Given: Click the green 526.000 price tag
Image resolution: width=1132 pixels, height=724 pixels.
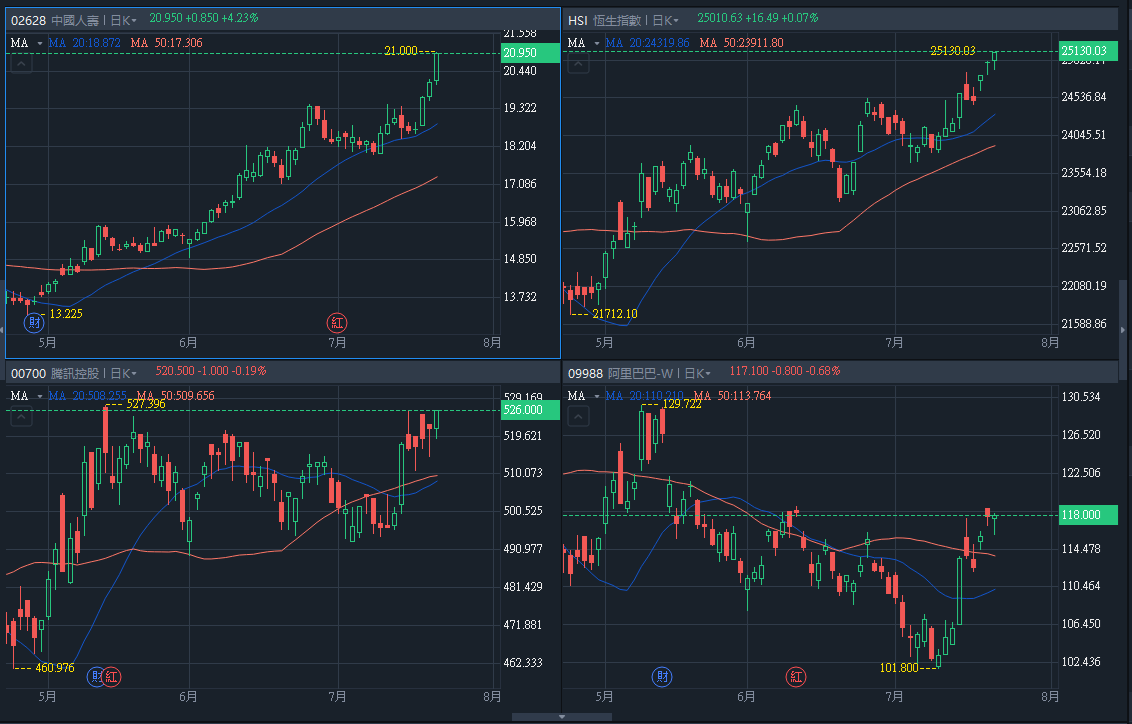Looking at the screenshot, I should pyautogui.click(x=530, y=410).
